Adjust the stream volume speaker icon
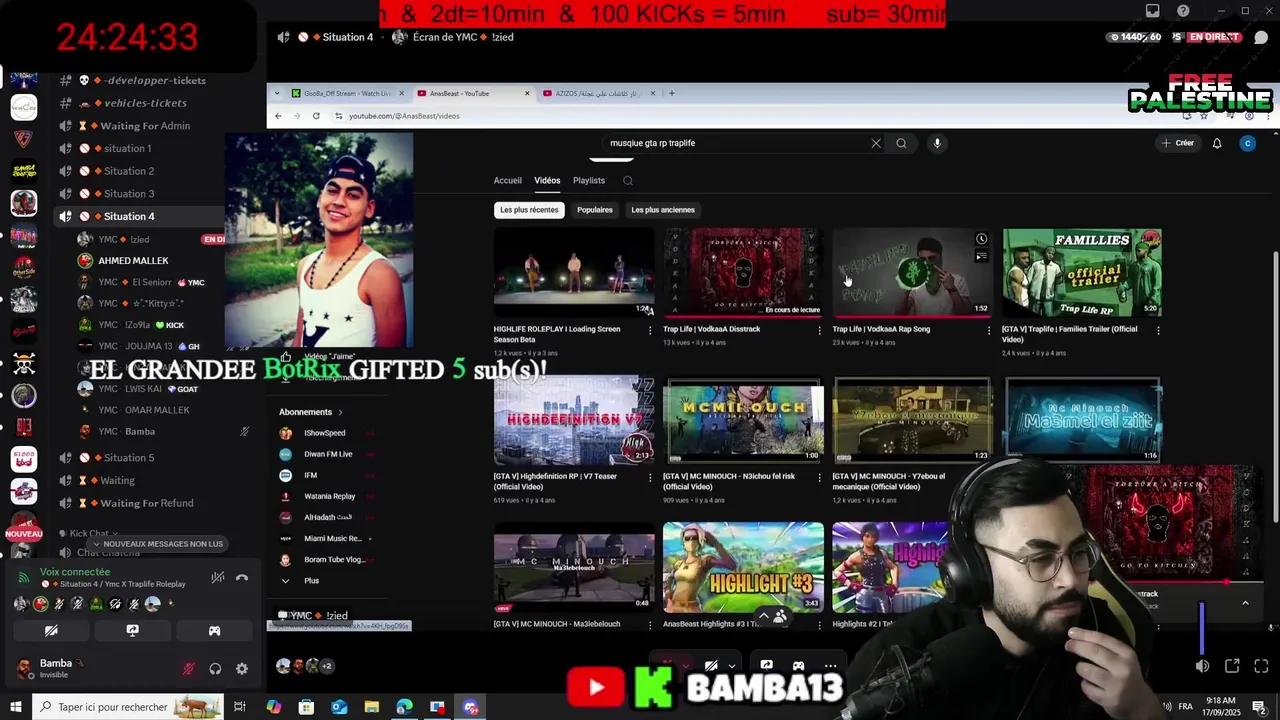The height and width of the screenshot is (720, 1280). point(1202,666)
